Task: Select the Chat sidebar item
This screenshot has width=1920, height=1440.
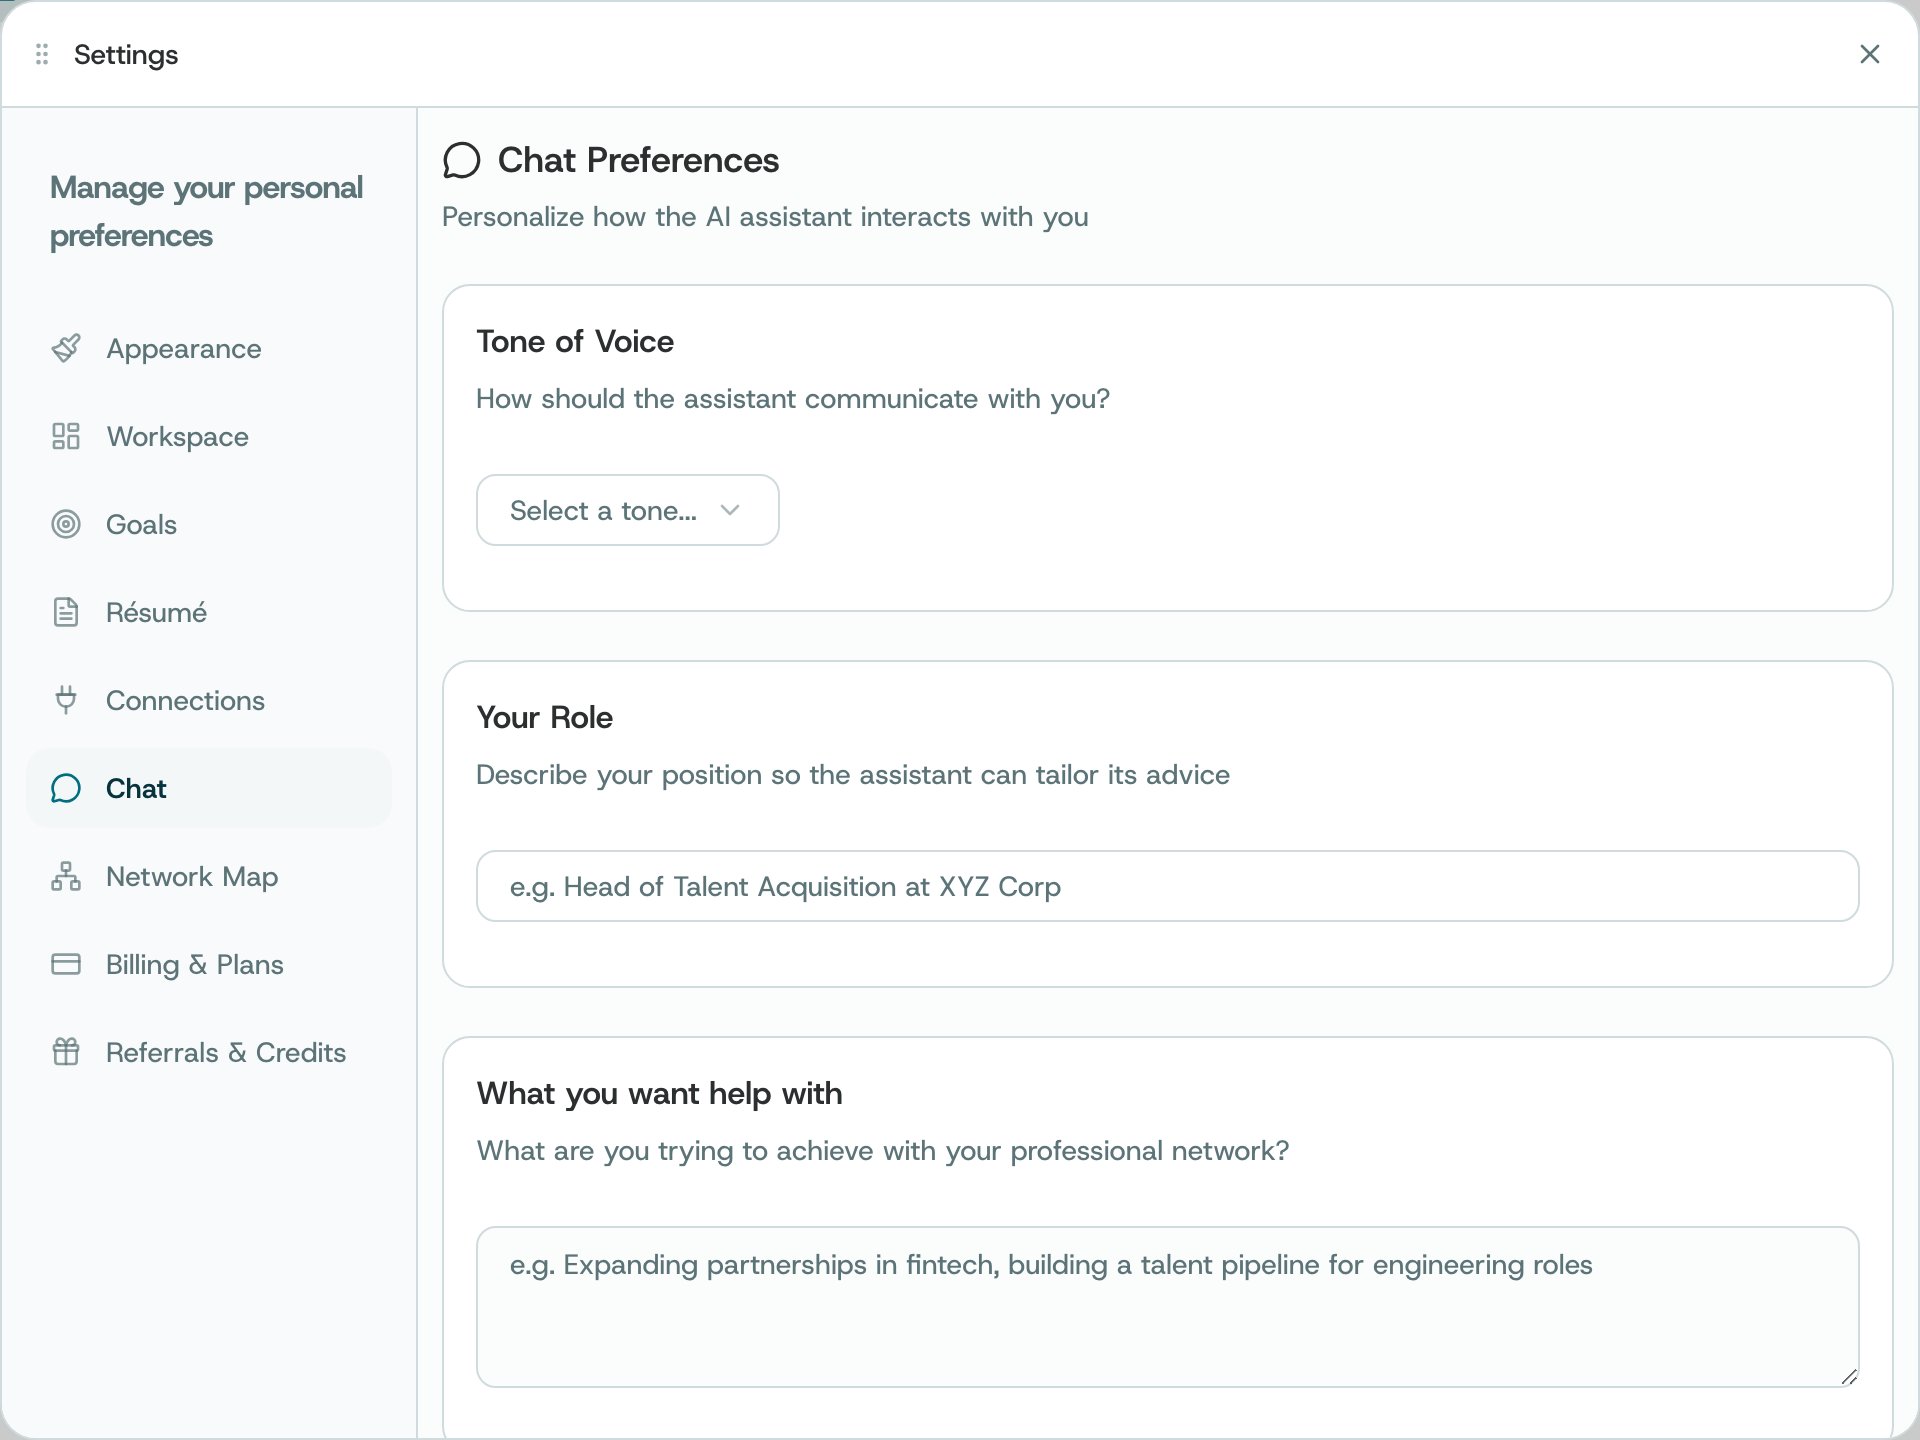Action: pos(208,788)
